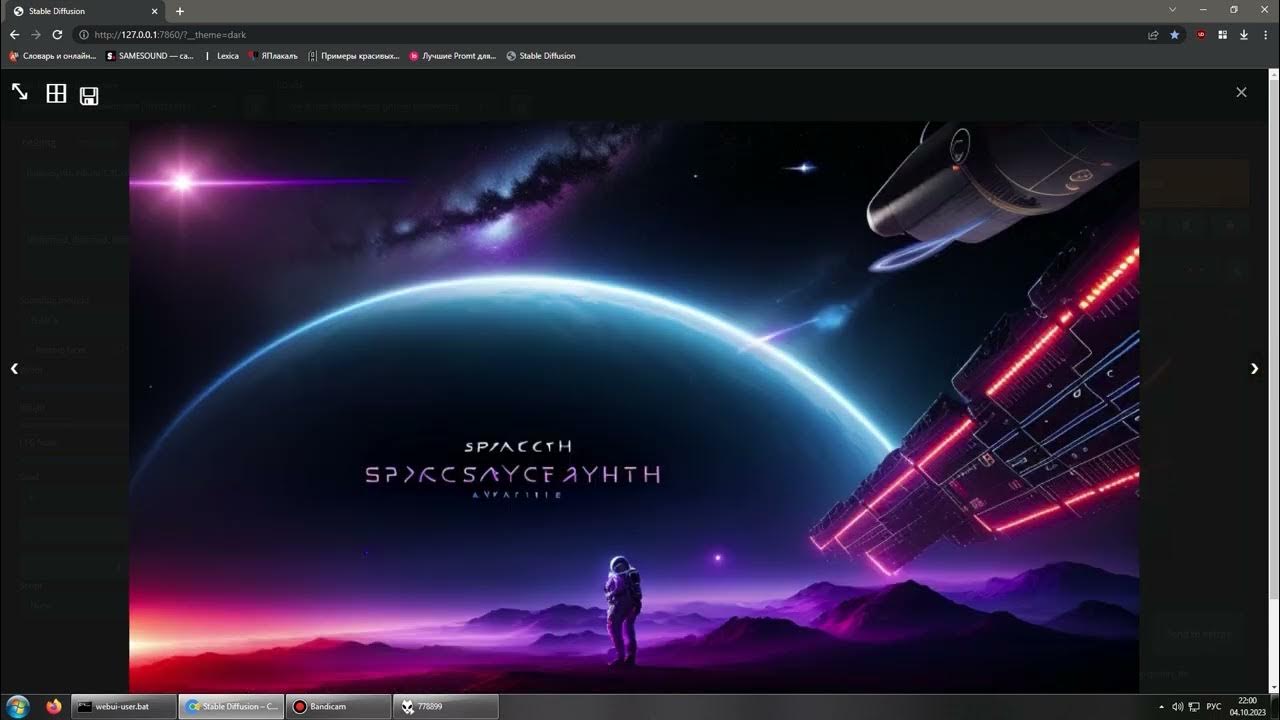Toggle zoom mode of the lightbox image
Screen dimensions: 1280x720
20,92
